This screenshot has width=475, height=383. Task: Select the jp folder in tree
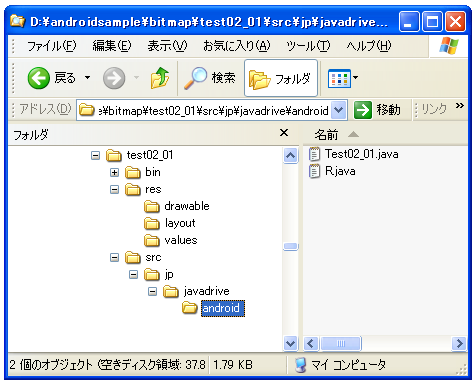pos(169,275)
